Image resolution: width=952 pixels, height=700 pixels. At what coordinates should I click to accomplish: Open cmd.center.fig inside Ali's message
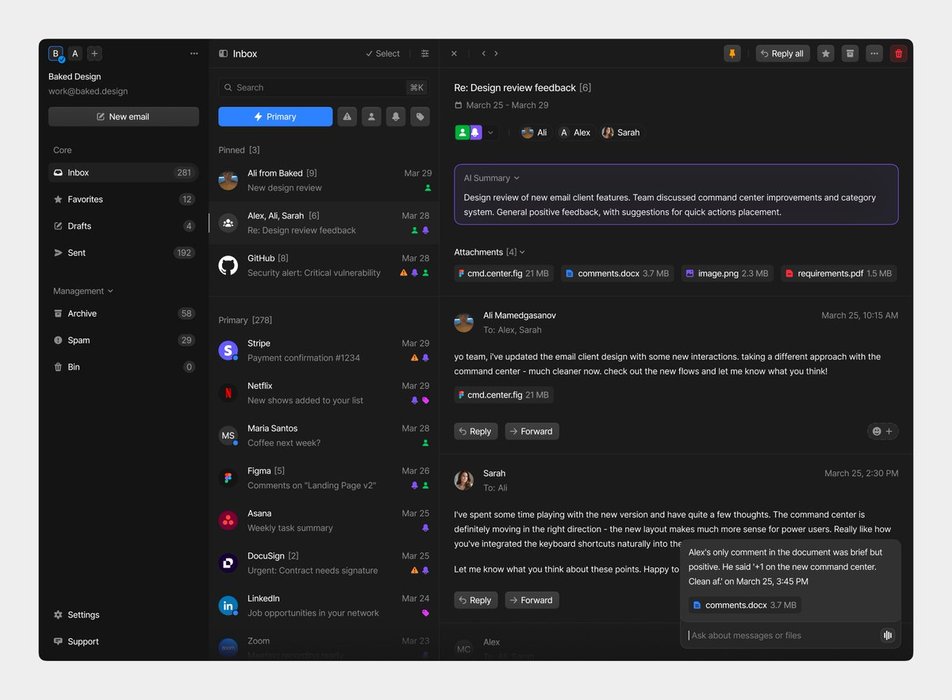click(x=503, y=395)
